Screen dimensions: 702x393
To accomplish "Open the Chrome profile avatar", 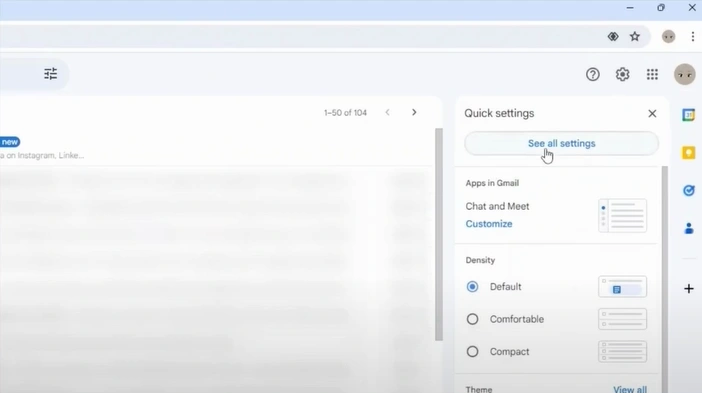I will click(668, 37).
